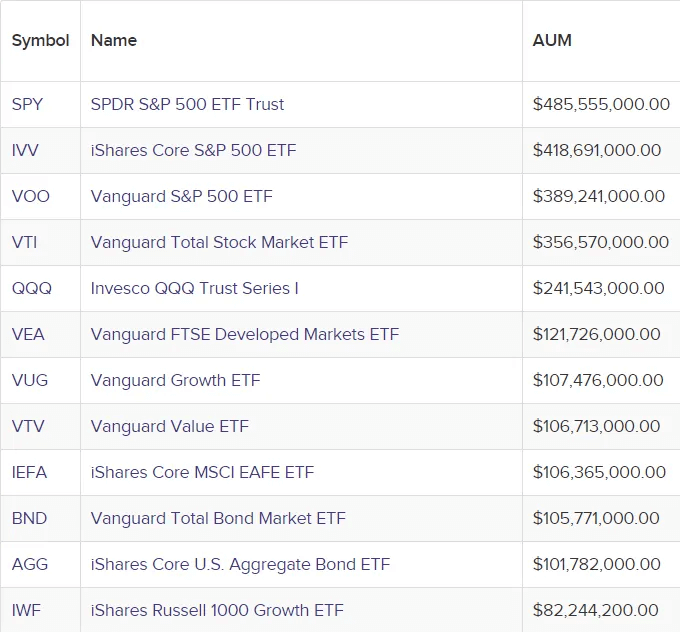
Task: Click the SPY ticker symbol link
Action: tap(27, 104)
